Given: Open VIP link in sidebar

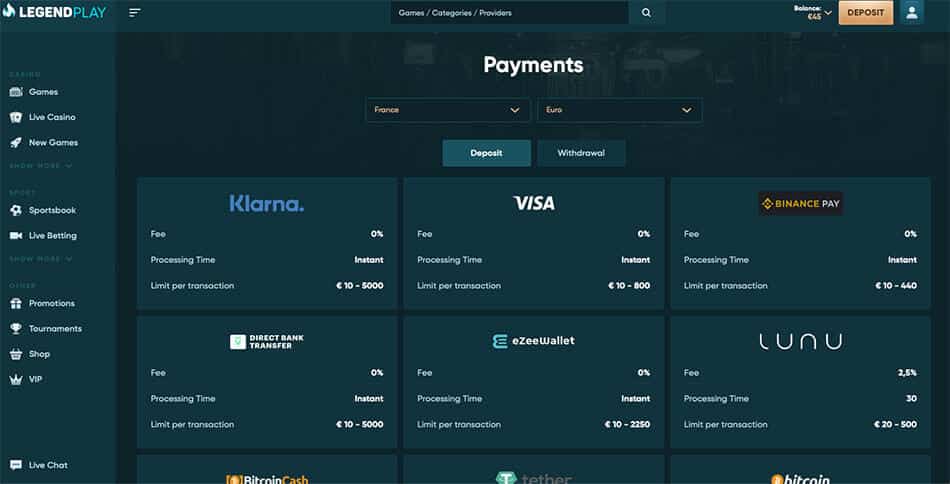Looking at the screenshot, I should [x=36, y=379].
